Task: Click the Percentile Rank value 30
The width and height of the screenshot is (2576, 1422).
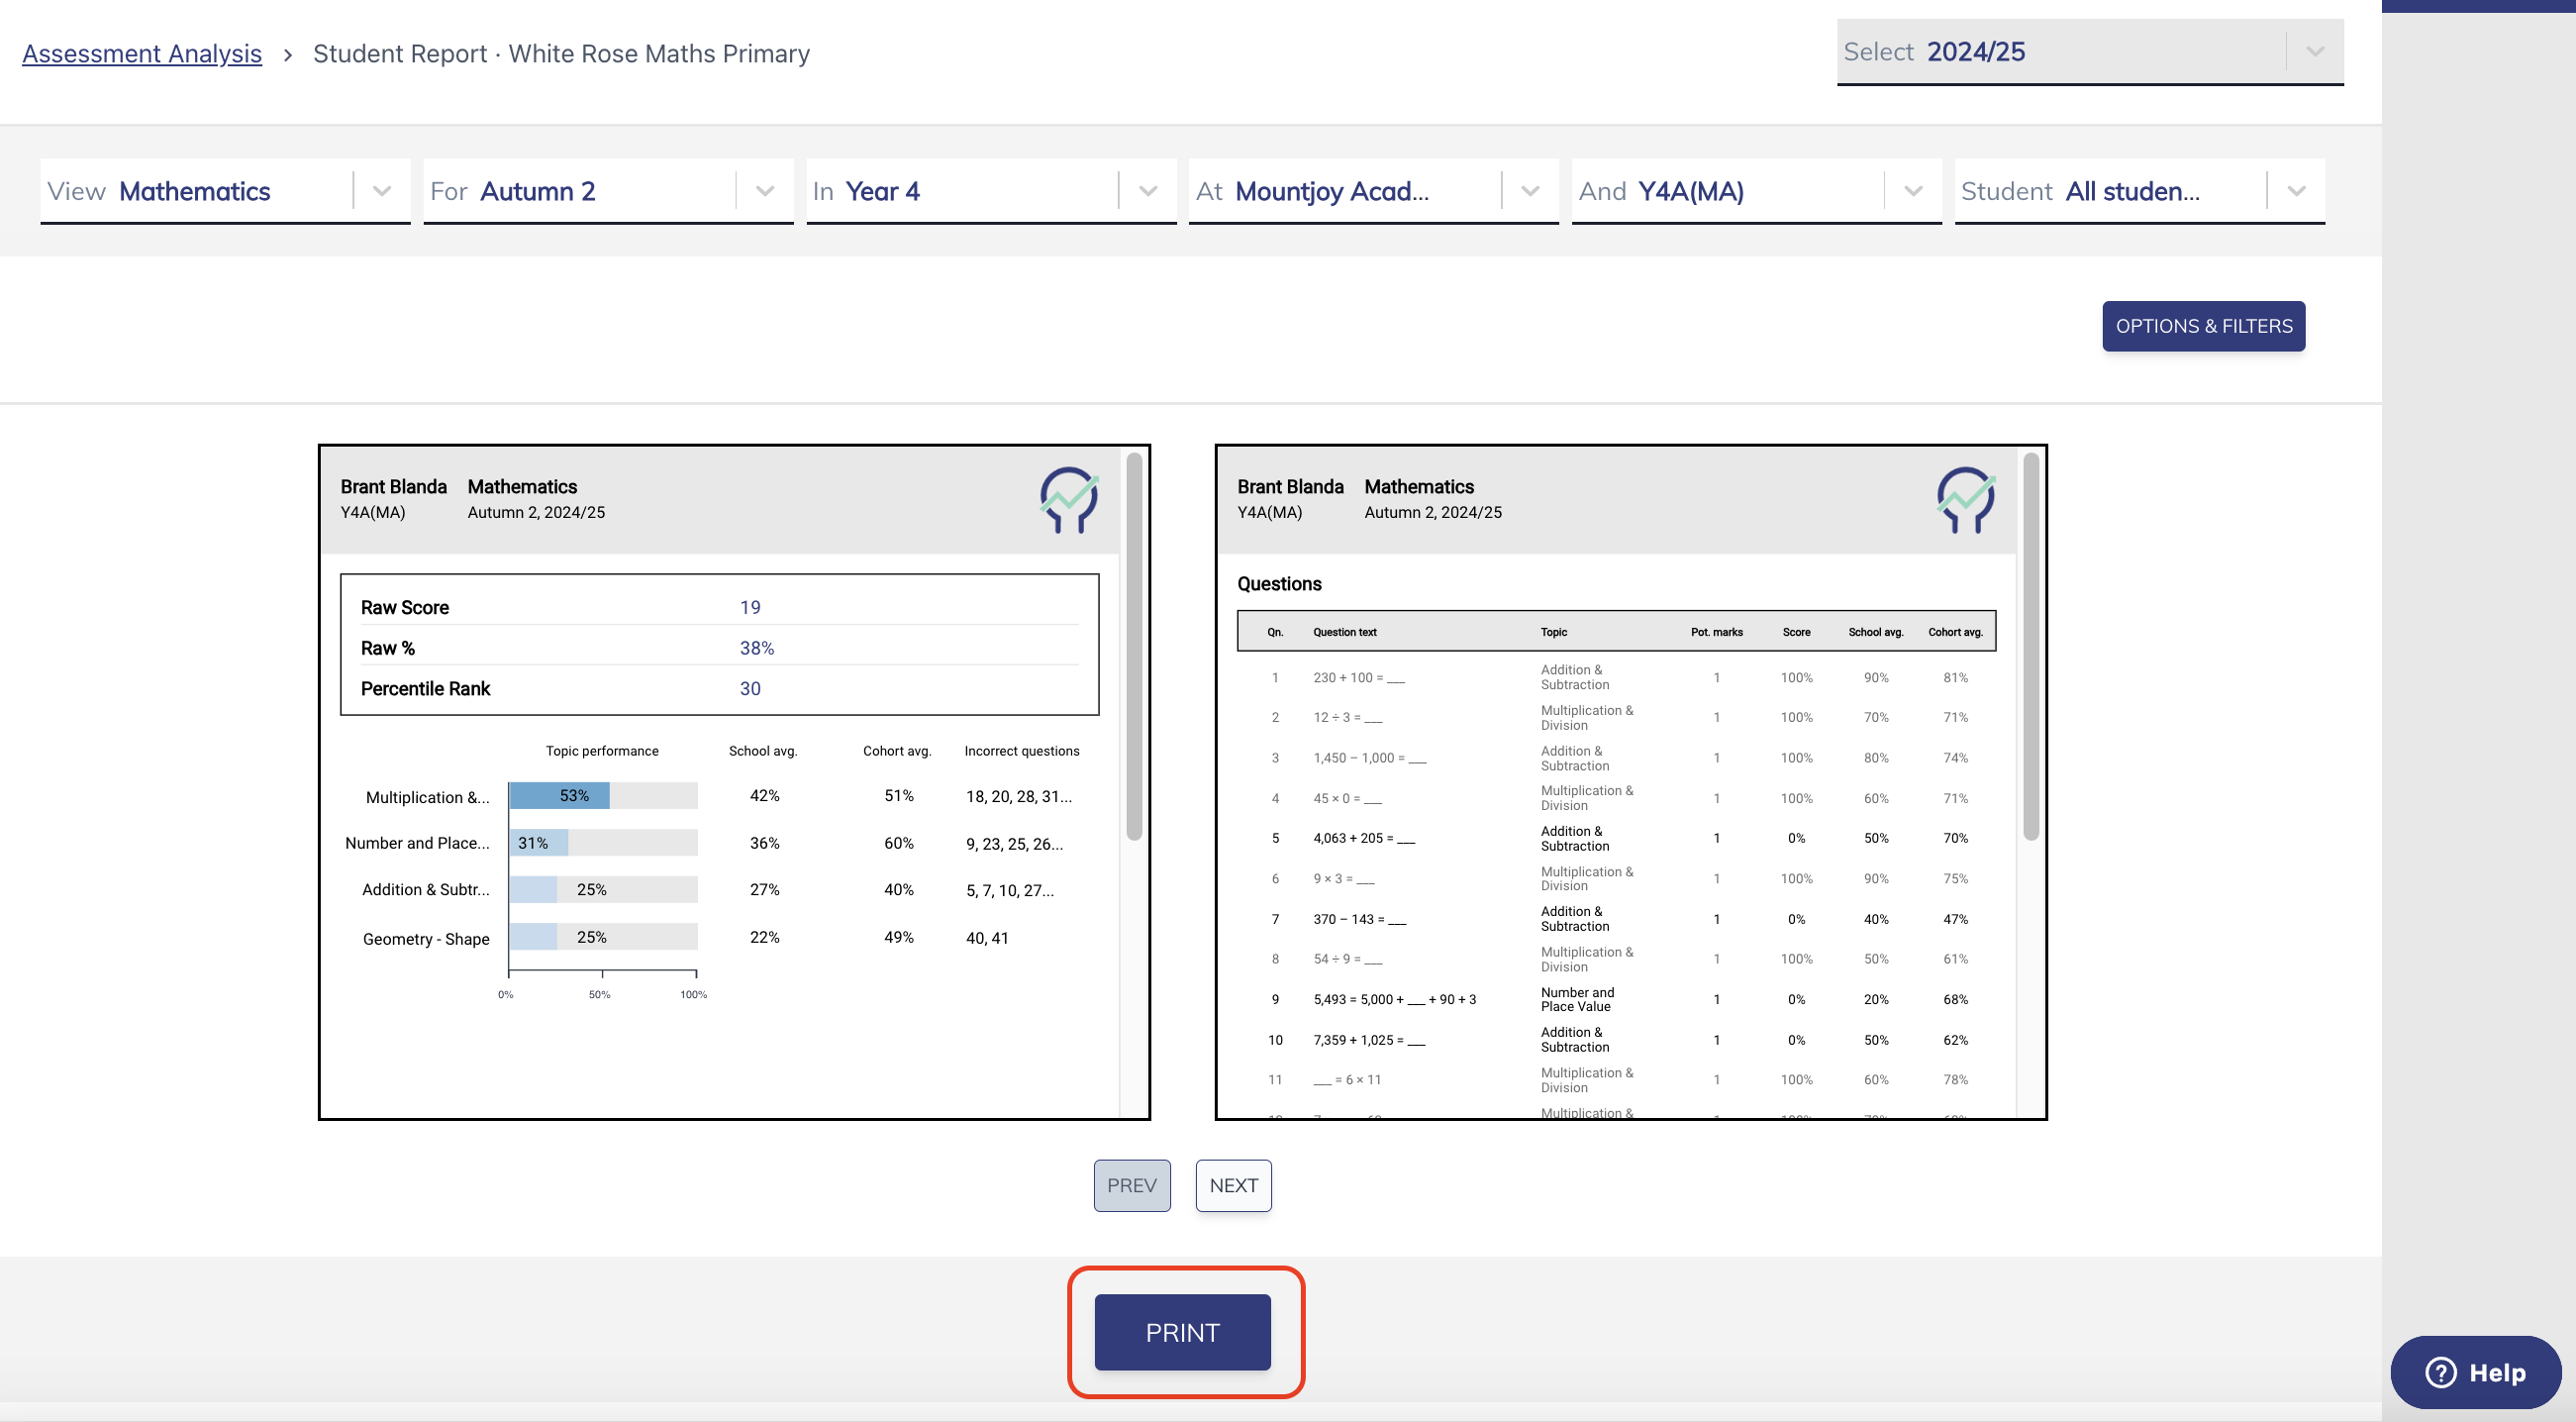Action: tap(750, 688)
